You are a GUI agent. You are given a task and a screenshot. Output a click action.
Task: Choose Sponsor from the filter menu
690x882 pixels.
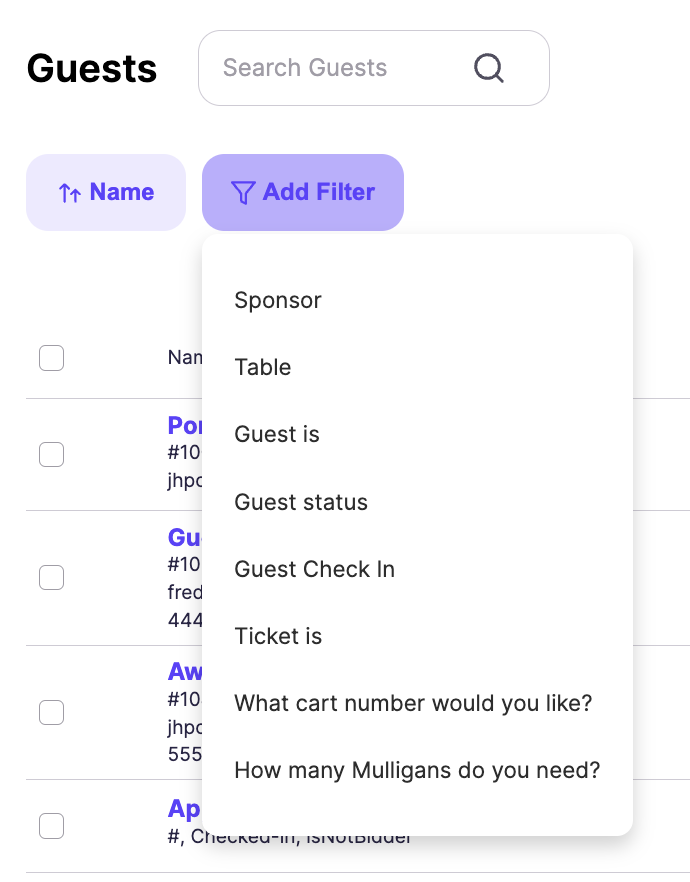pos(277,299)
